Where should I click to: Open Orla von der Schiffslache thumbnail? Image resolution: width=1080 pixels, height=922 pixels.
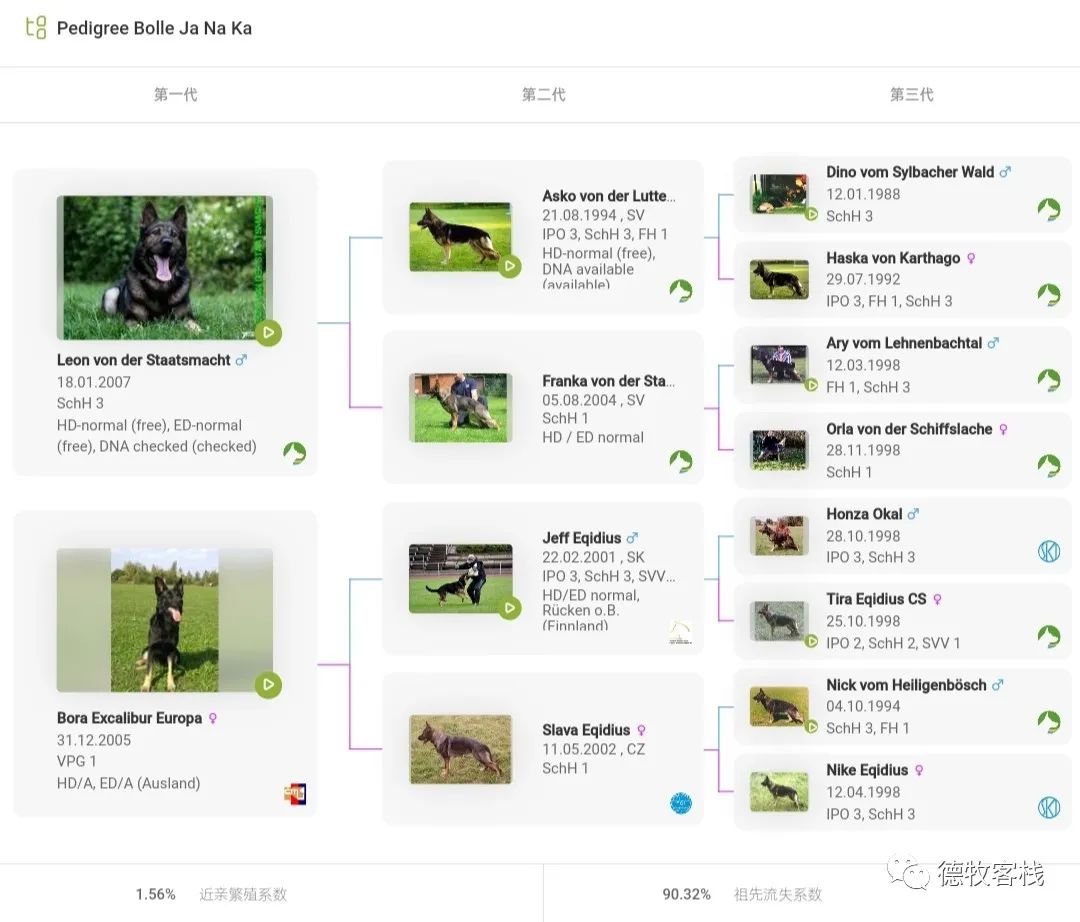coord(779,450)
